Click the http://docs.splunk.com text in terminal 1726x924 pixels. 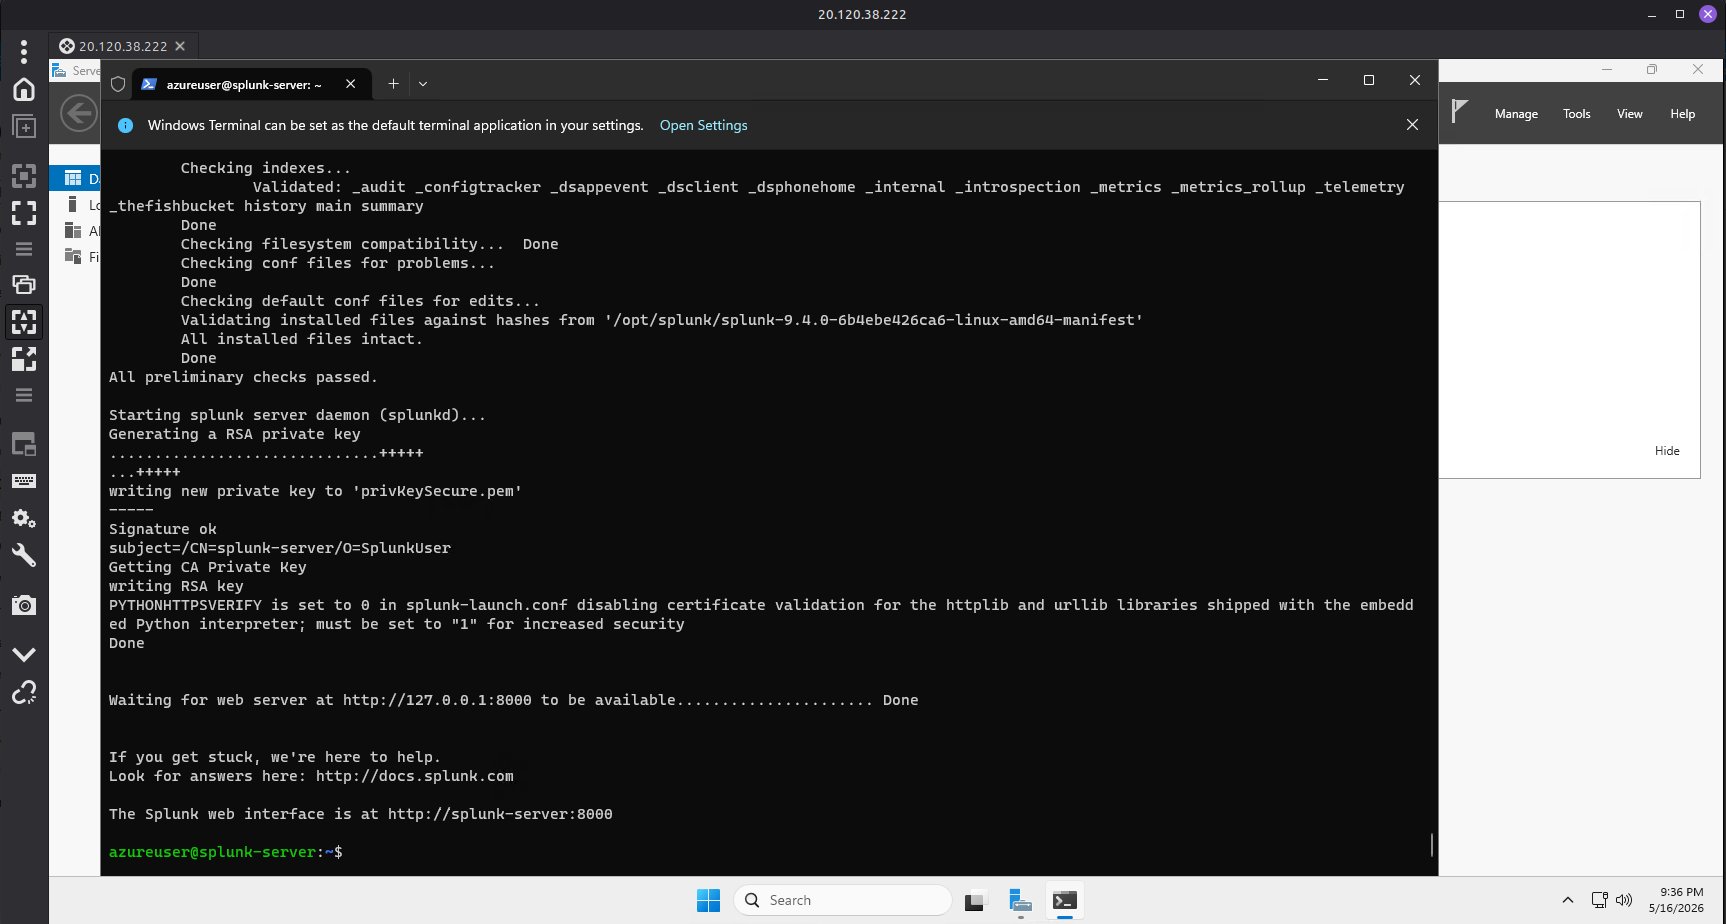[414, 776]
